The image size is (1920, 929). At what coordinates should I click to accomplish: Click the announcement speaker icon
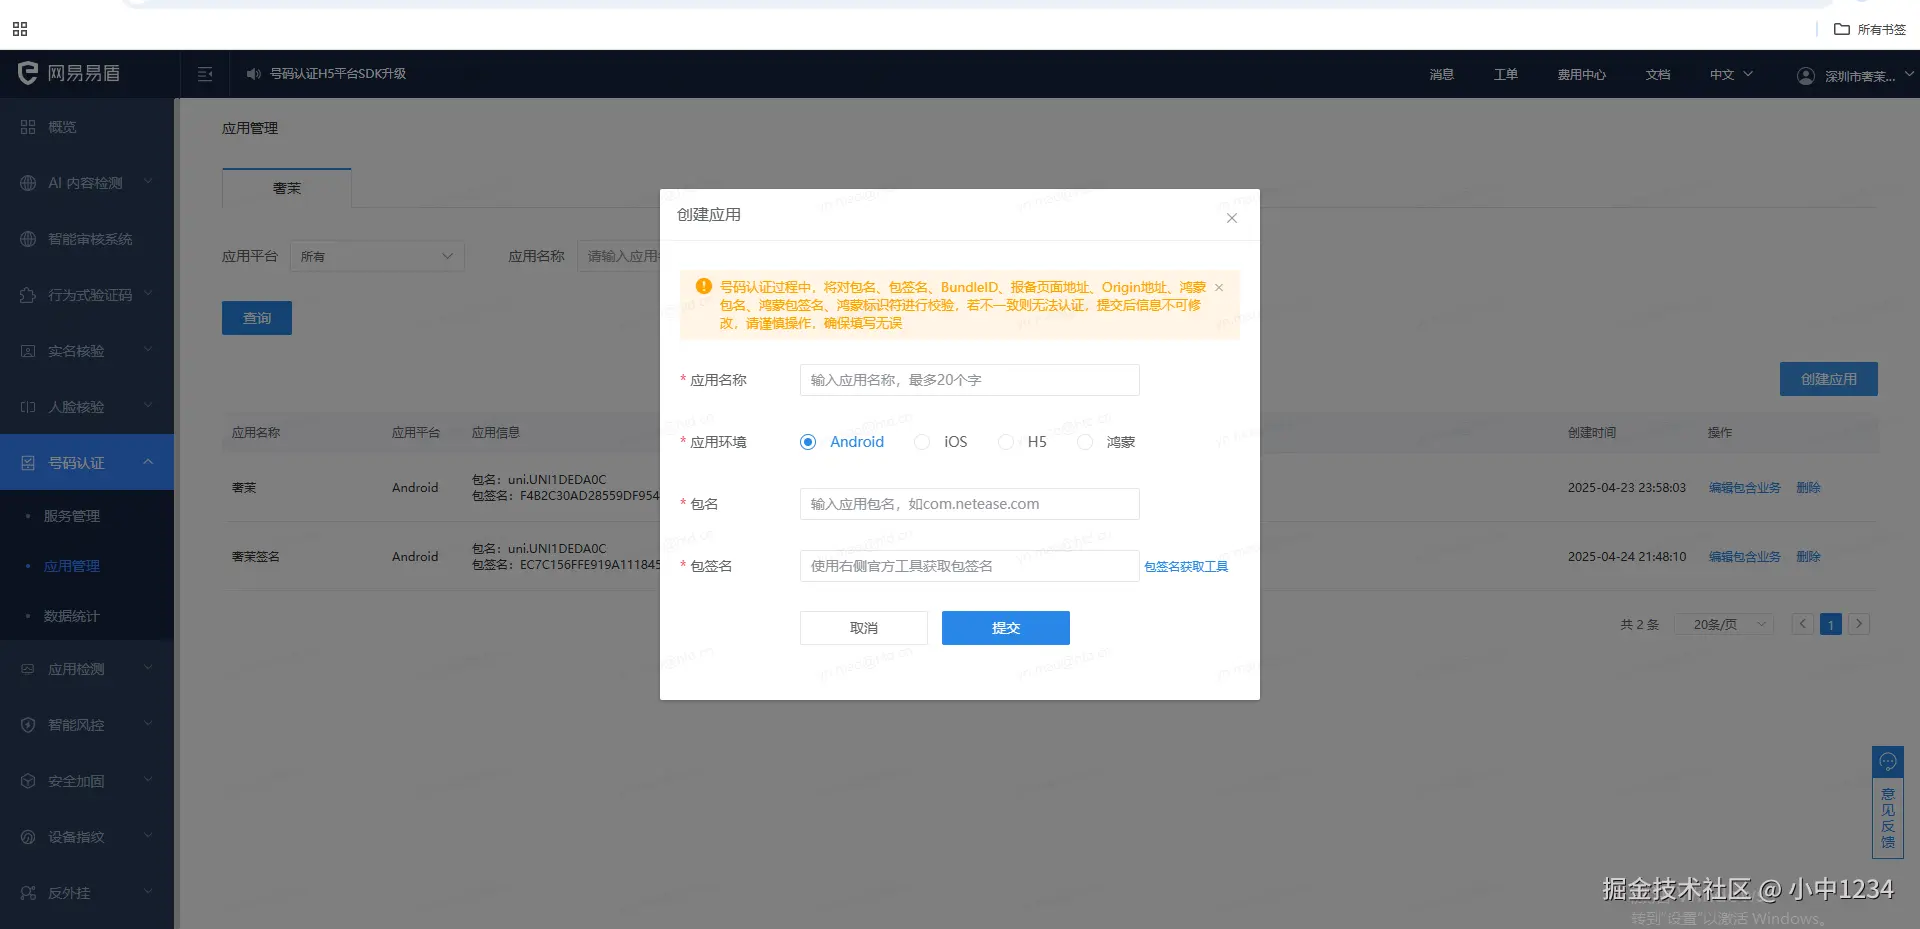click(254, 74)
